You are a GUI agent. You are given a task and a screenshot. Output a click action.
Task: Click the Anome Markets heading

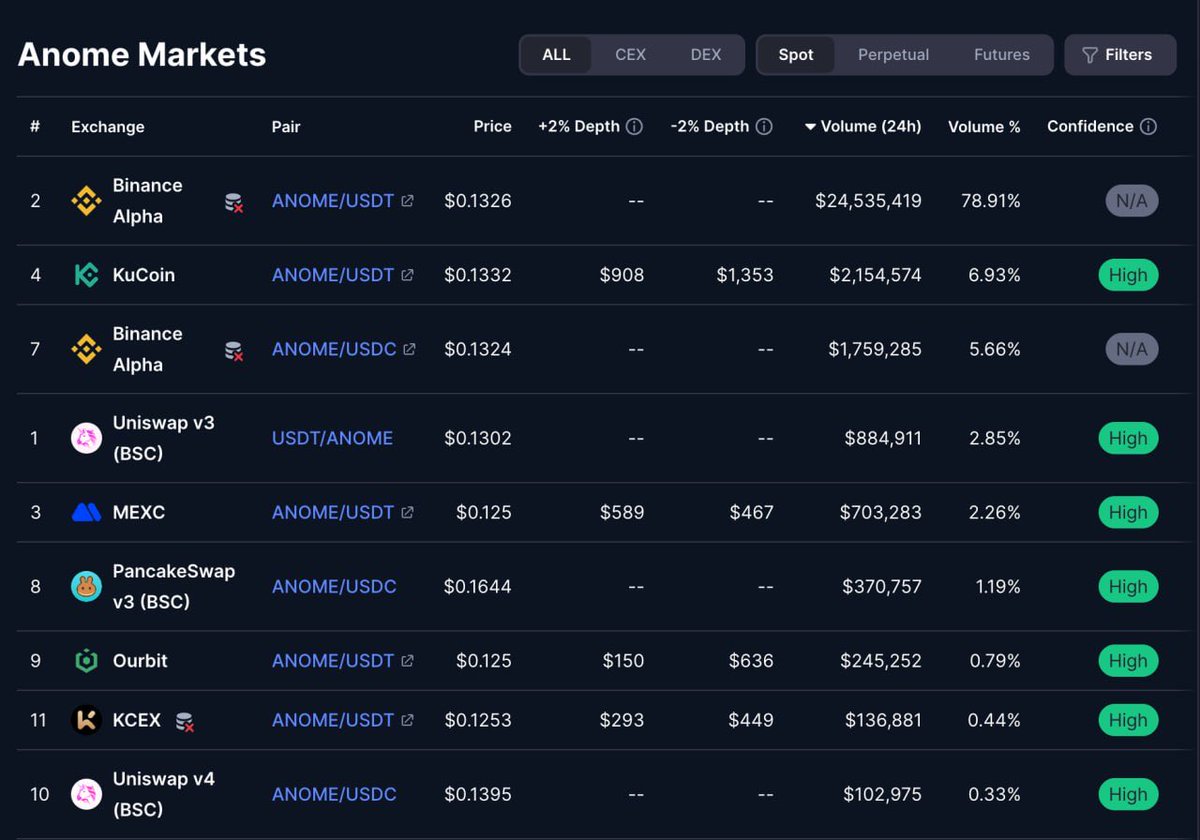pos(142,54)
